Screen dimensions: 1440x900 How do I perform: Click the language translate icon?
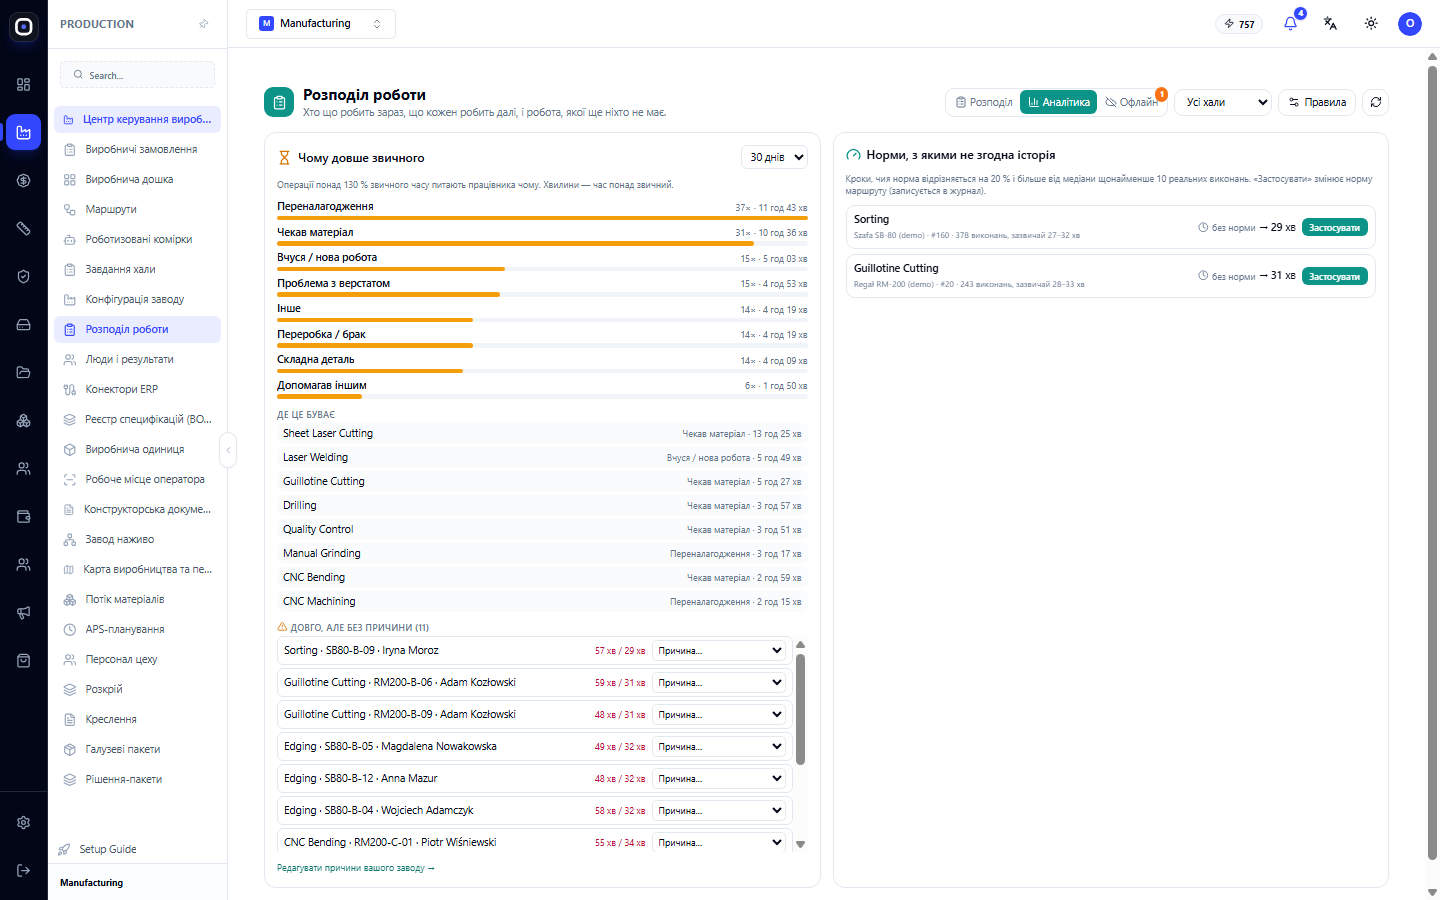click(x=1330, y=24)
